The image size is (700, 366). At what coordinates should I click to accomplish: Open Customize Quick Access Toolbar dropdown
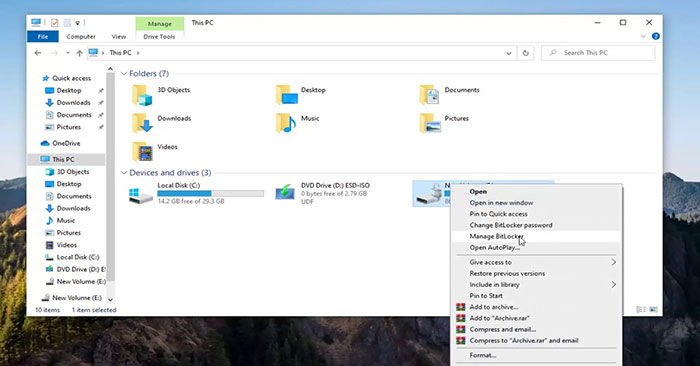[x=77, y=23]
